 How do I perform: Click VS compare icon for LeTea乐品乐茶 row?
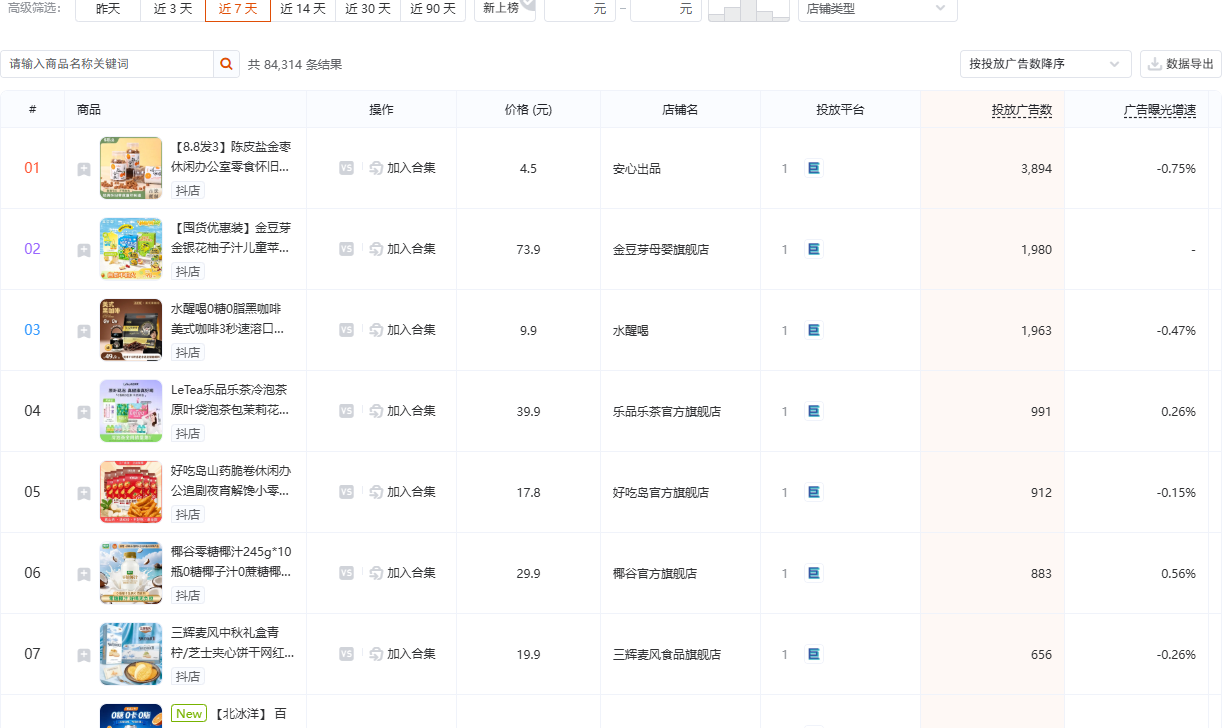[346, 411]
